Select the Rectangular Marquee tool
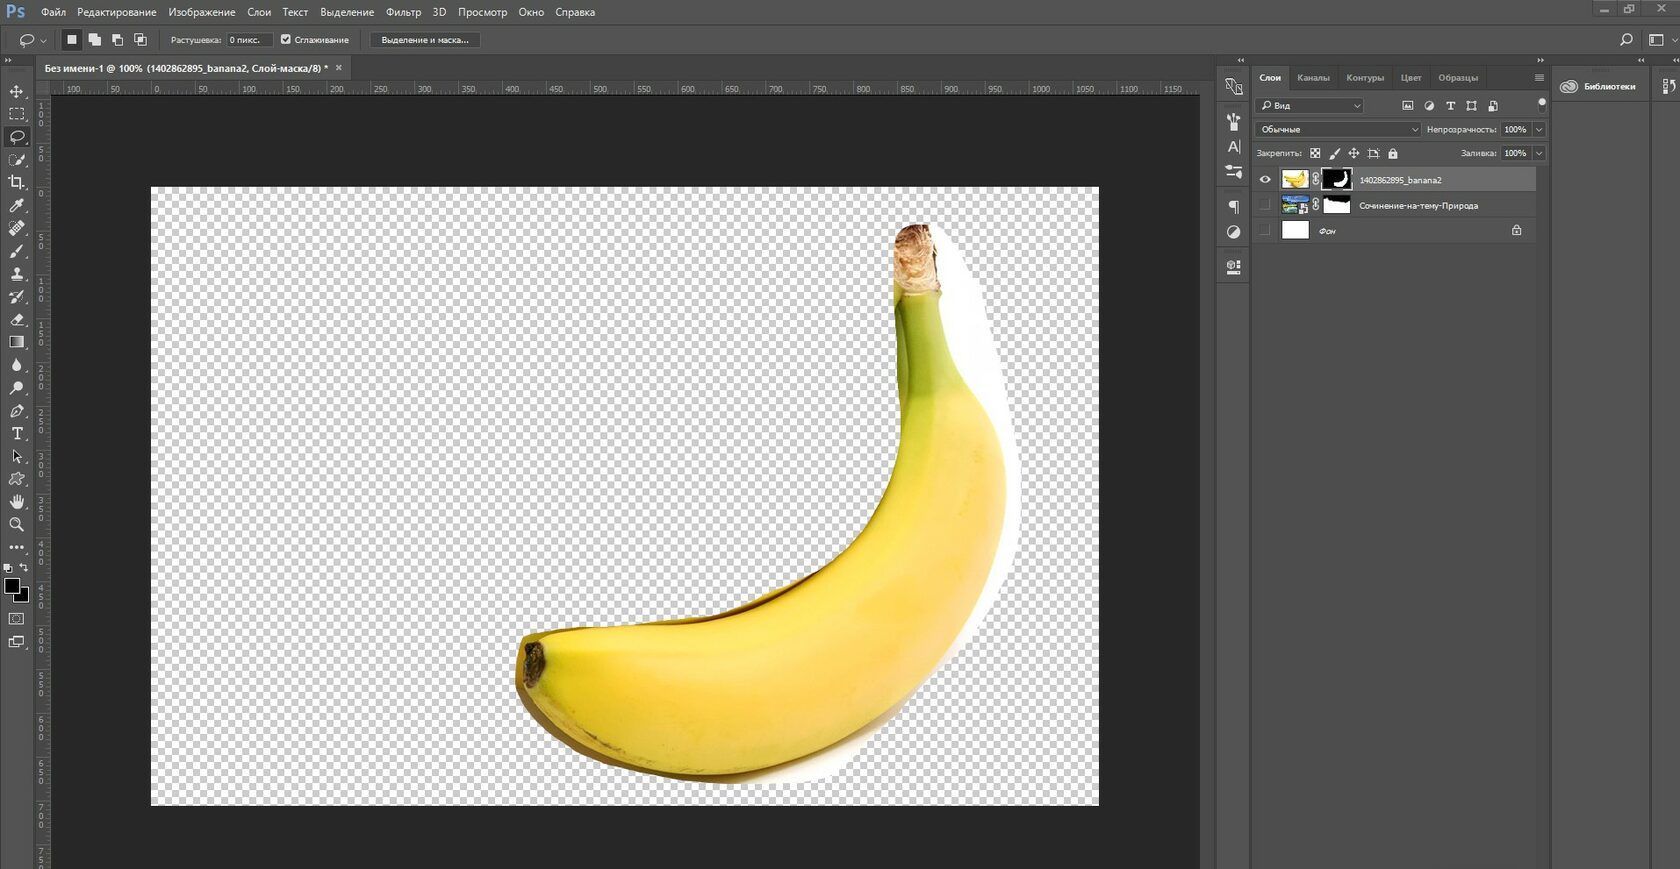1680x869 pixels. pos(17,114)
